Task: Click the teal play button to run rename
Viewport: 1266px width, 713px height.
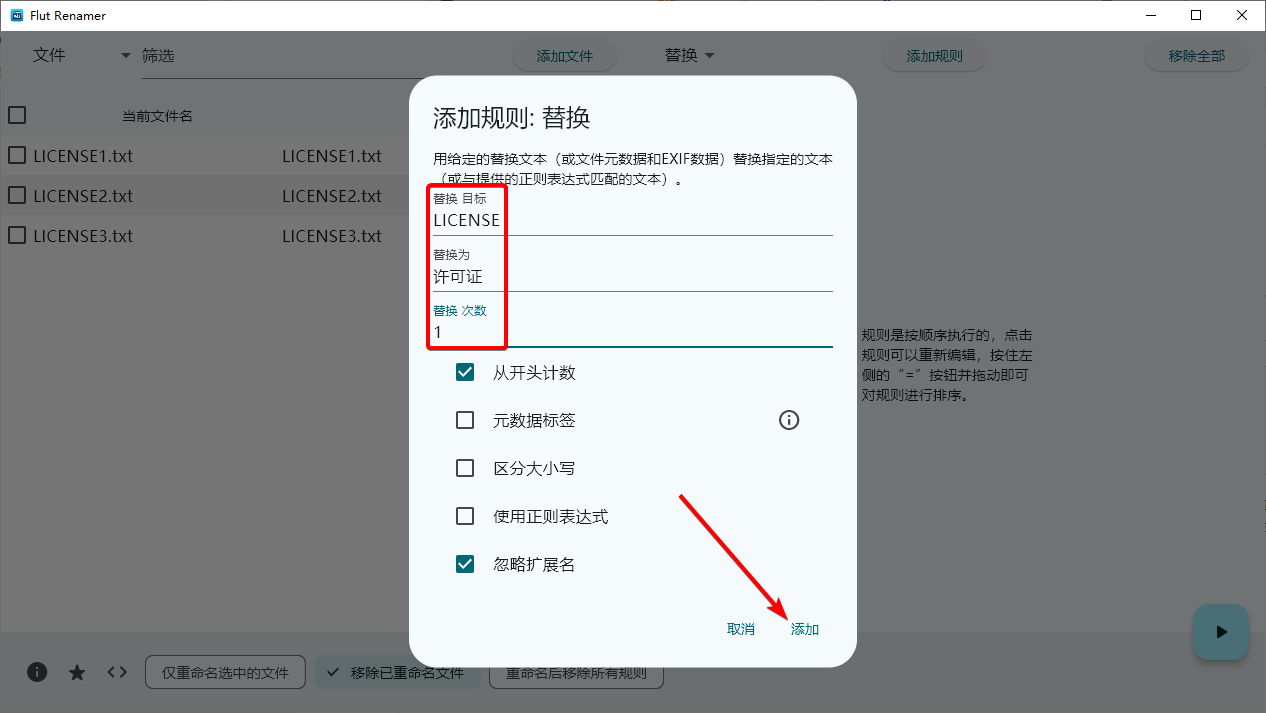Action: pyautogui.click(x=1220, y=632)
